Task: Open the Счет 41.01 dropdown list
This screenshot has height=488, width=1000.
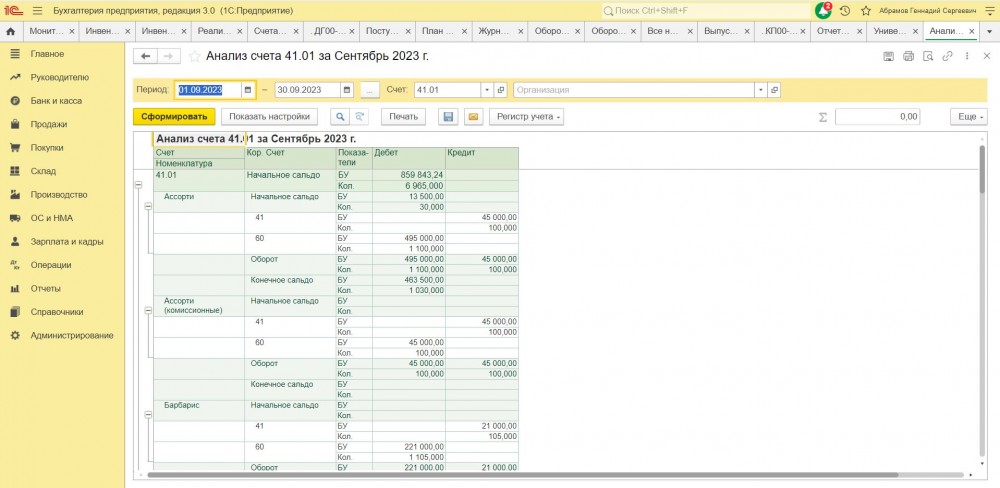Action: click(x=485, y=90)
